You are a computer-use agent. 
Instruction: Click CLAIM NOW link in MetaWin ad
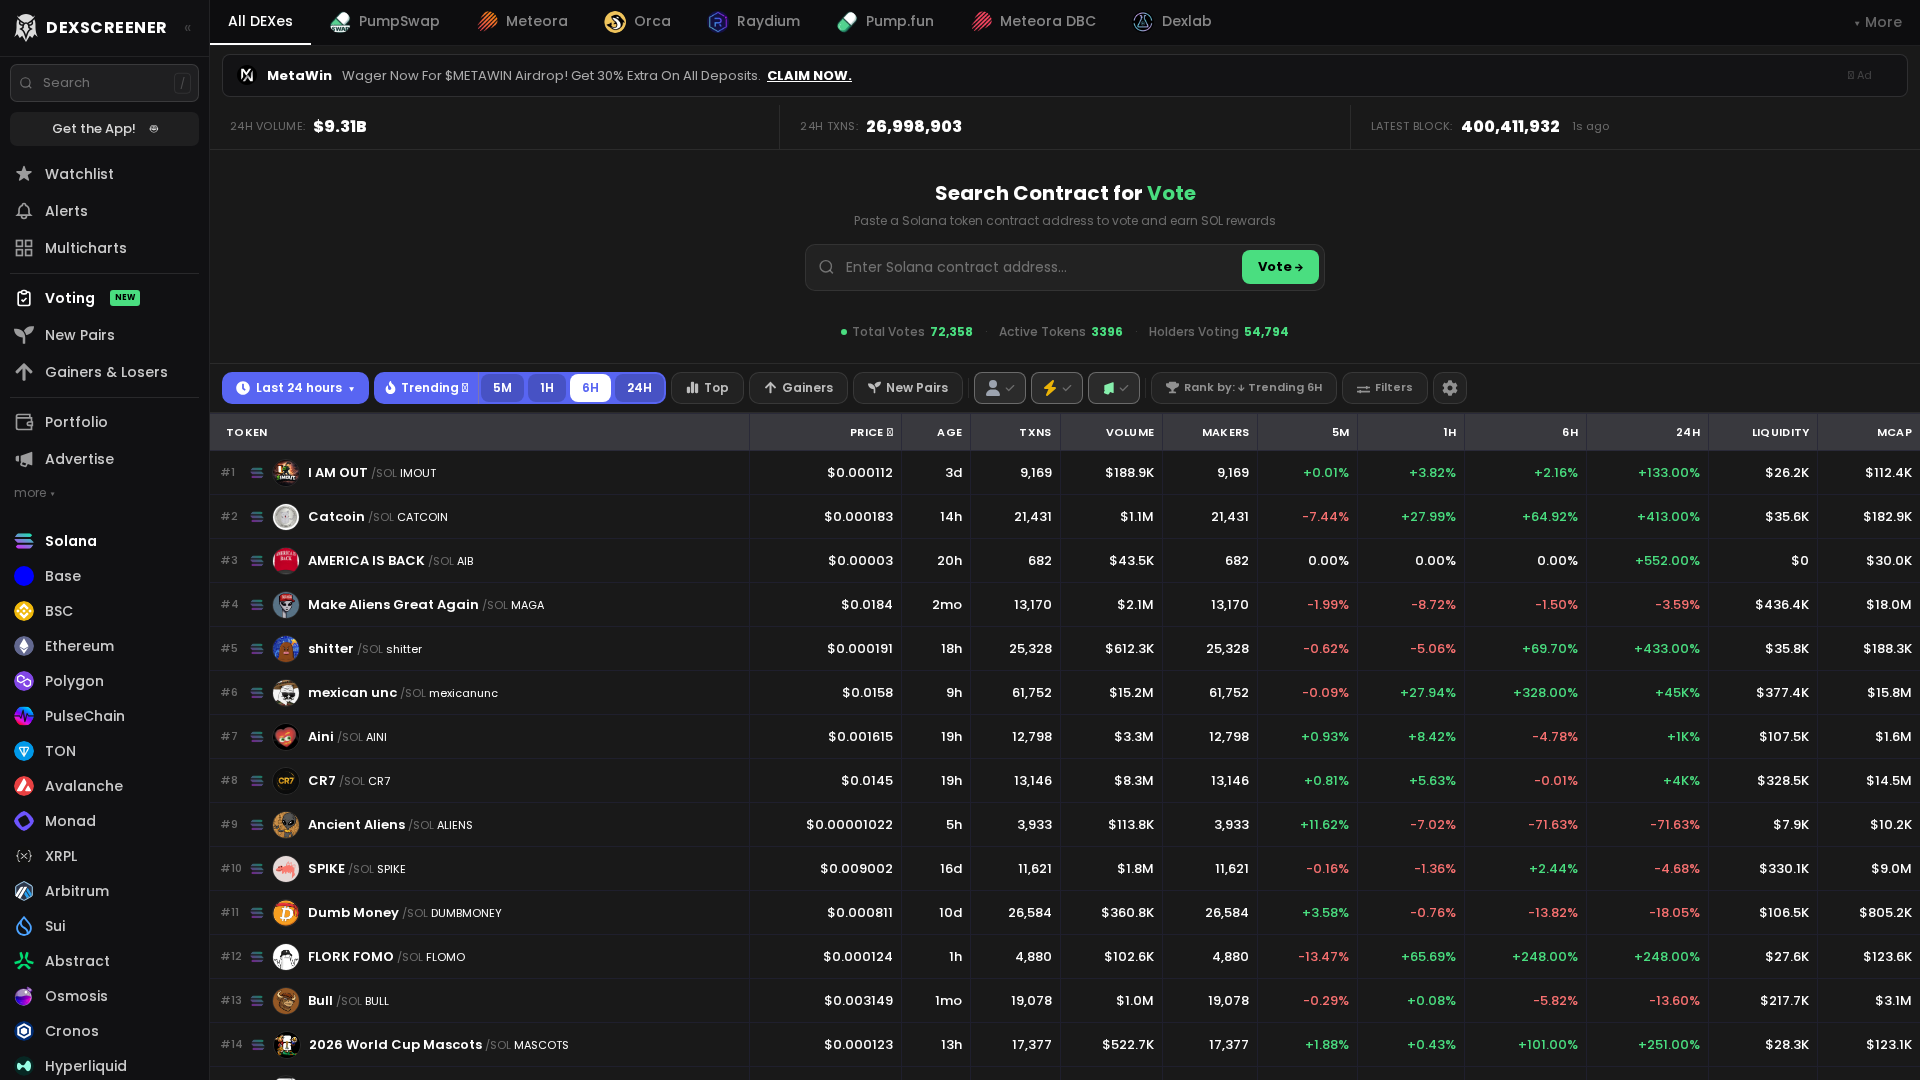[x=809, y=76]
